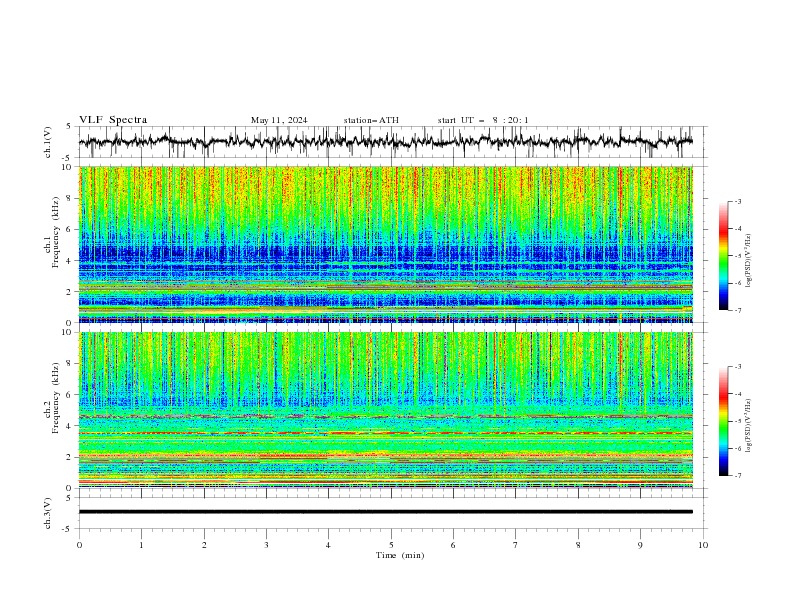Click the "0" tick on the time axis

click(x=79, y=545)
